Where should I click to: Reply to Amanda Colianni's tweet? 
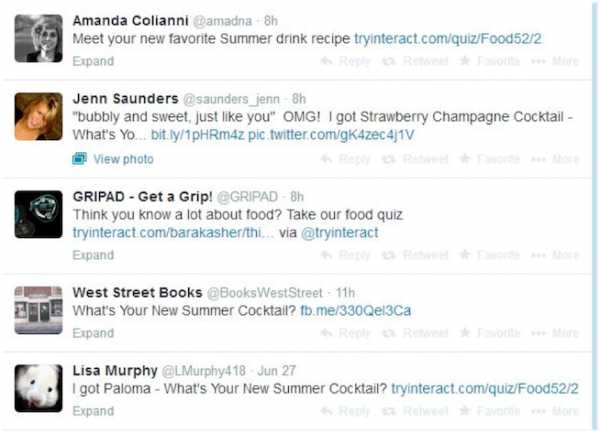pyautogui.click(x=345, y=61)
